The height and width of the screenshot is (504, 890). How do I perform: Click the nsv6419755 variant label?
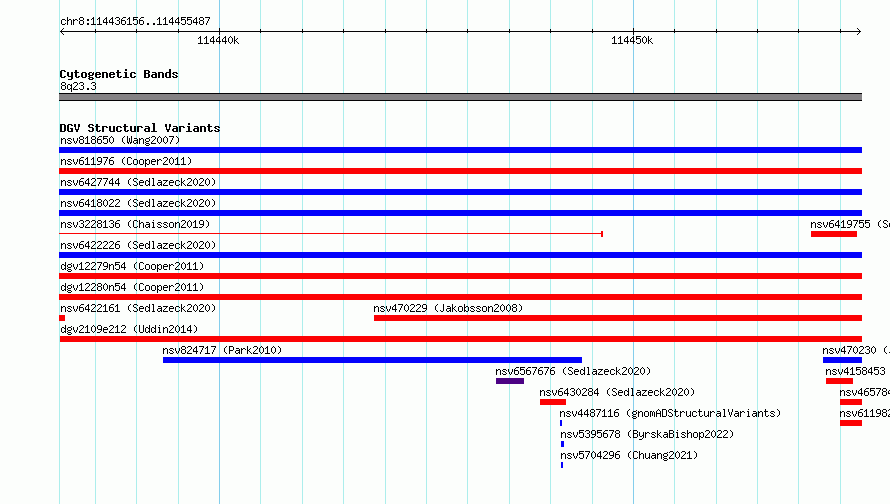click(850, 224)
